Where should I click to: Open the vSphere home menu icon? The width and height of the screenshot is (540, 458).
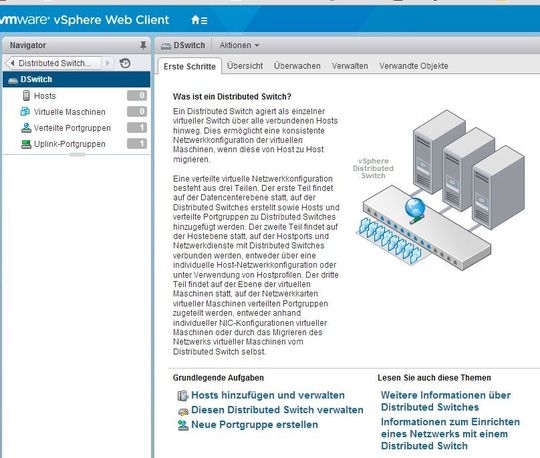199,20
